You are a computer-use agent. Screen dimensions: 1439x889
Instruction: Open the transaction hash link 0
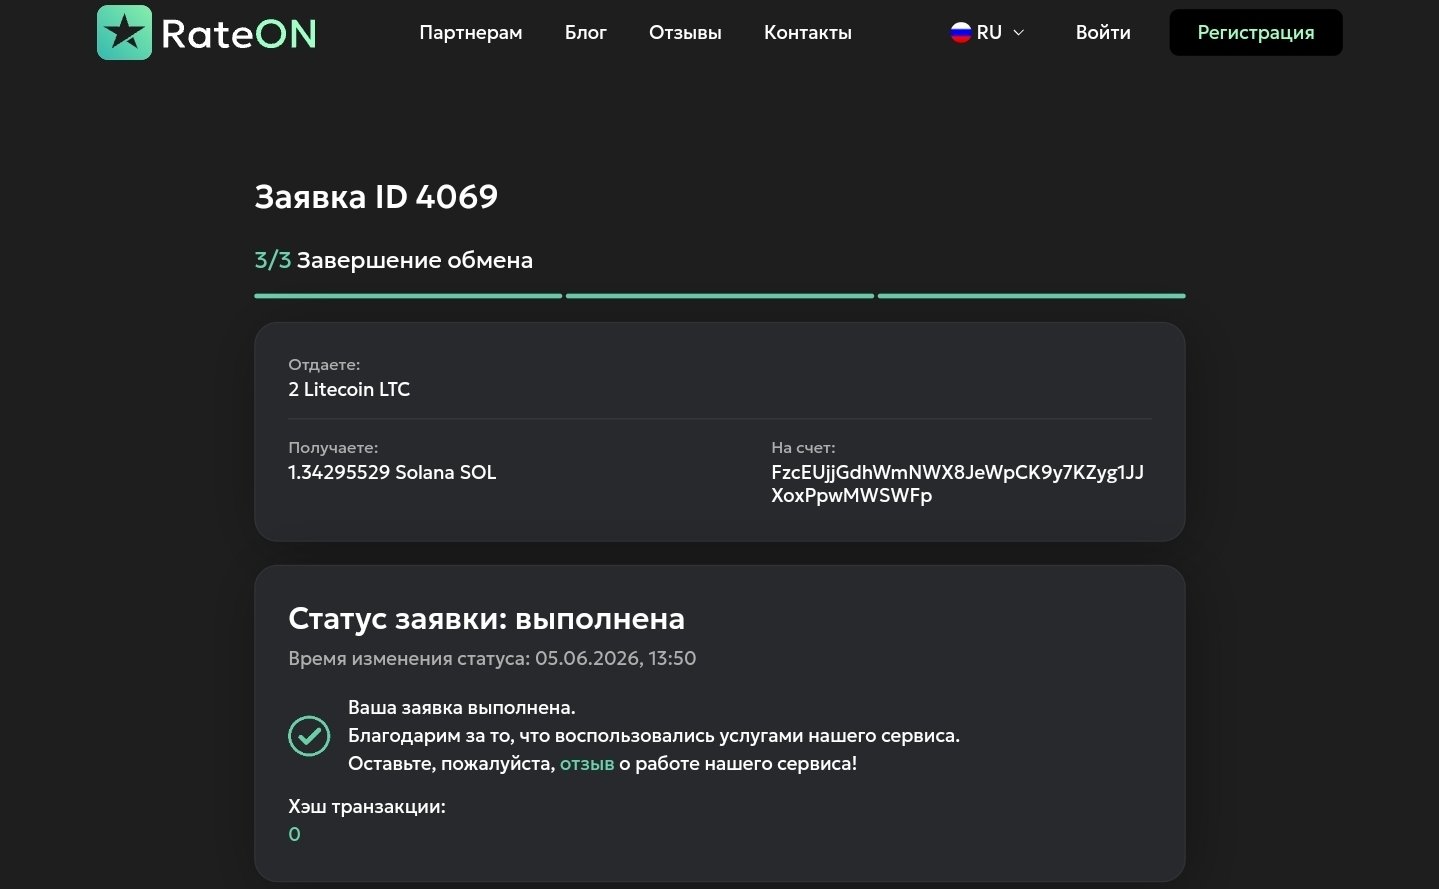[x=294, y=834]
